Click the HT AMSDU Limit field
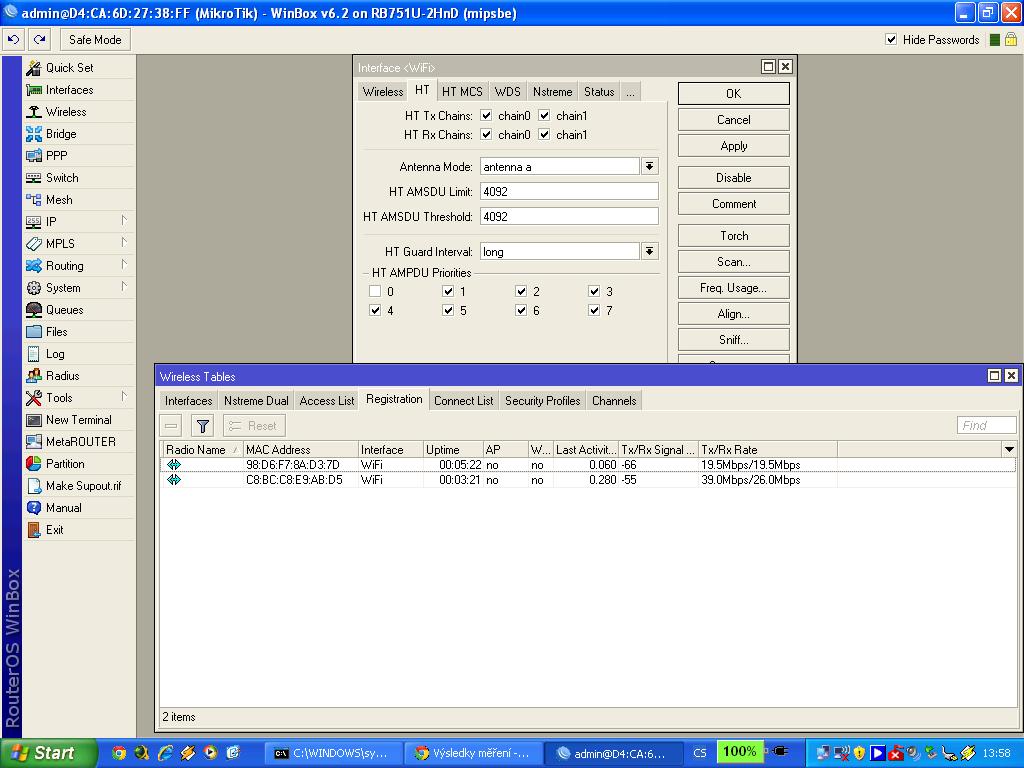1024x768 pixels. pos(569,191)
